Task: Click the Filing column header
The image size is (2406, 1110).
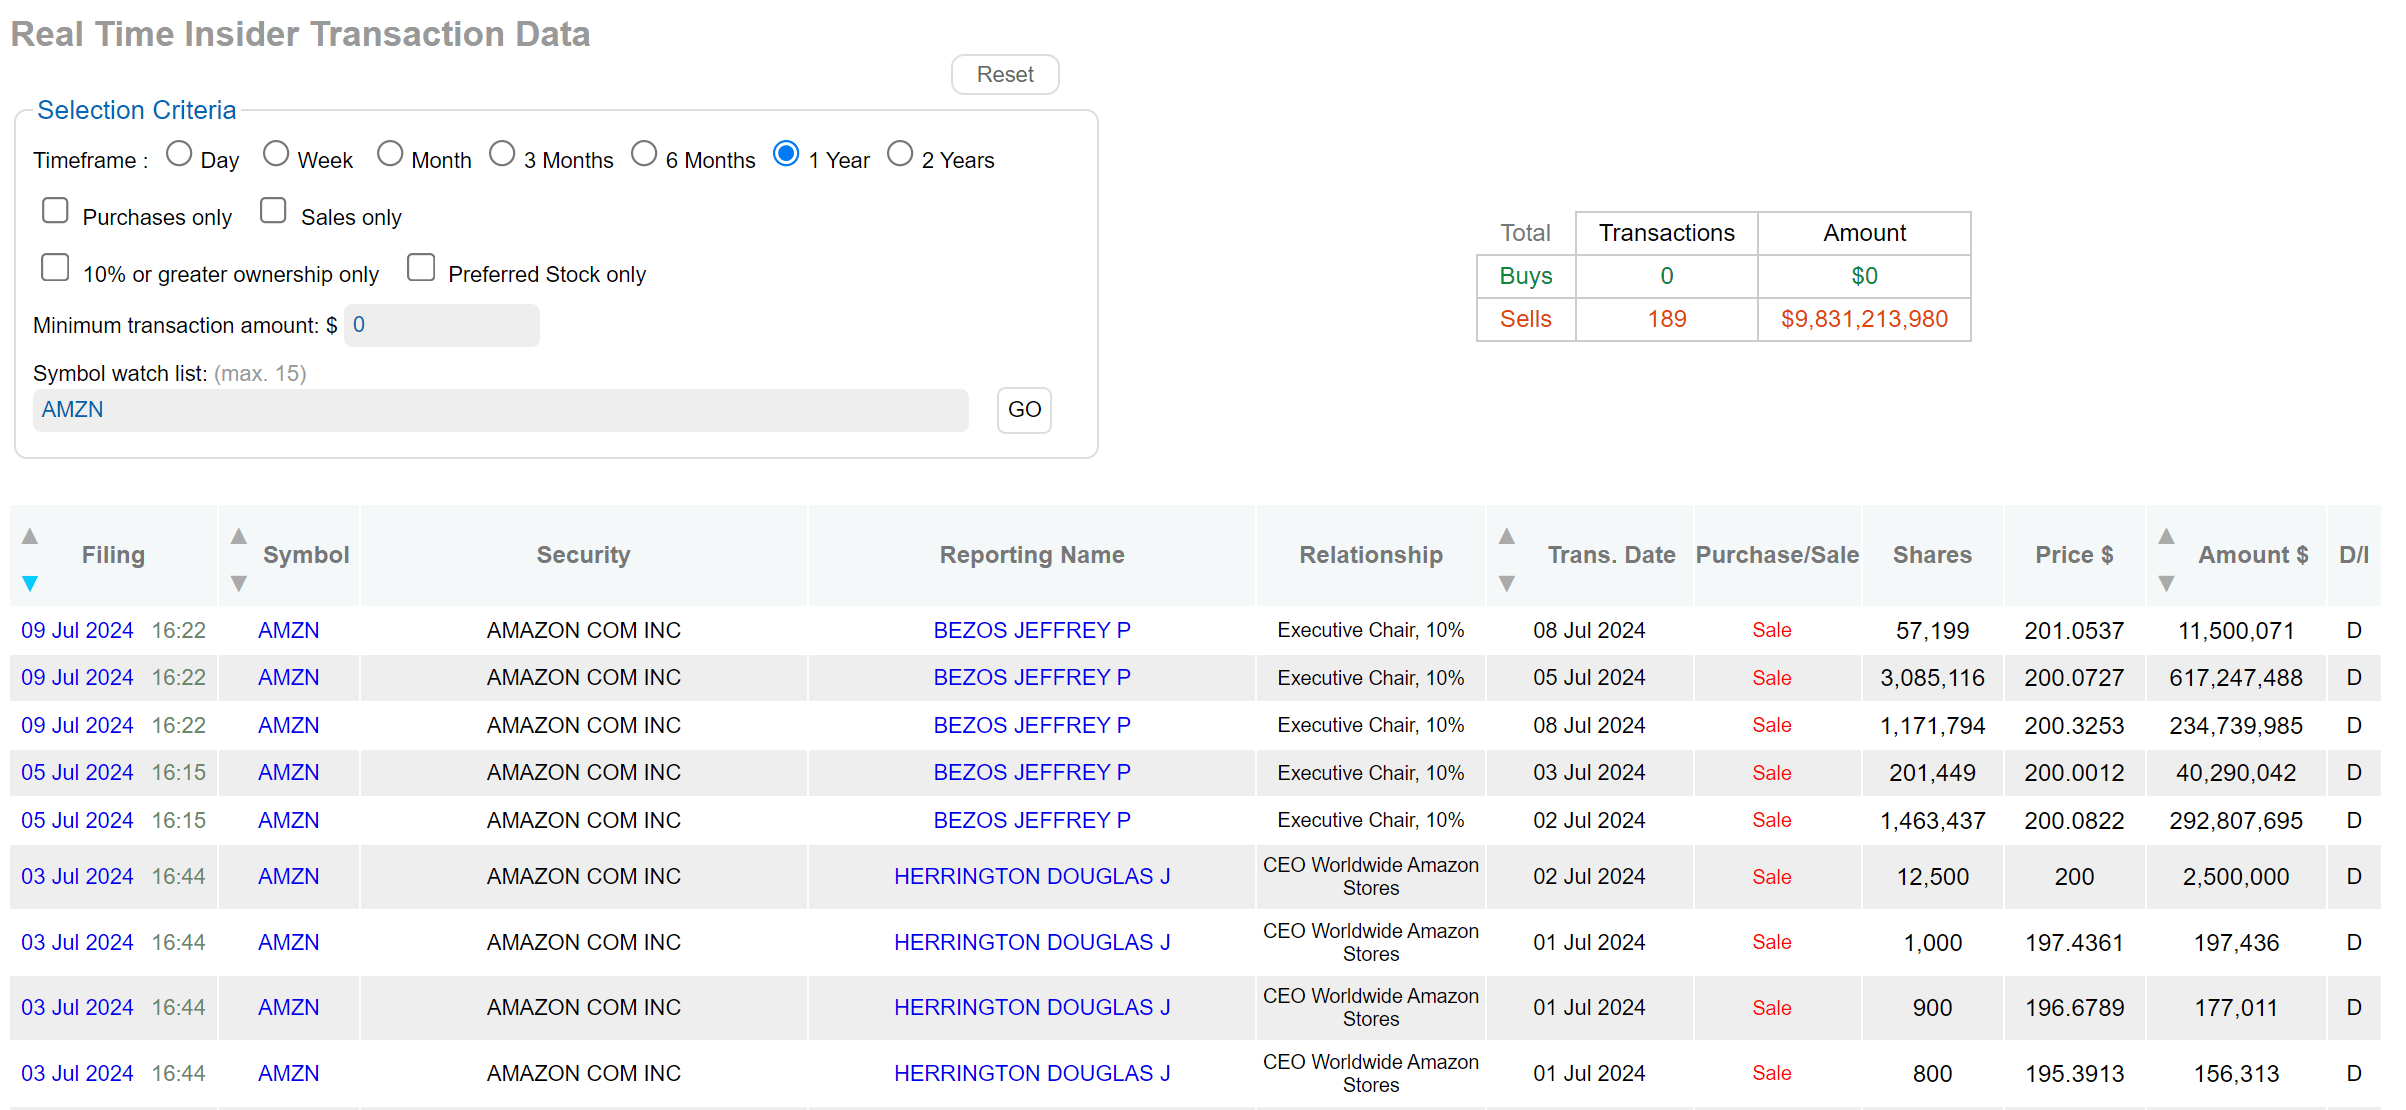Action: pyautogui.click(x=113, y=556)
